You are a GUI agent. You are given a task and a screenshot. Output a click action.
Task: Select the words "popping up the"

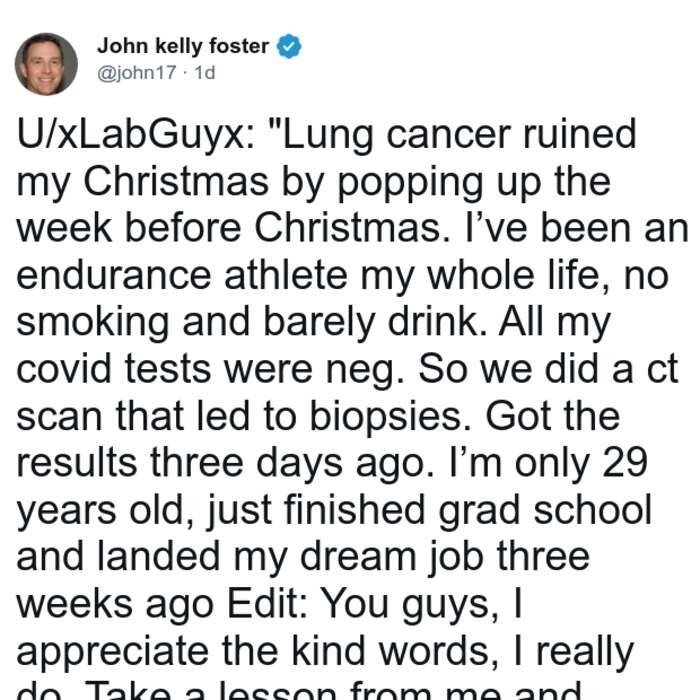click(x=474, y=183)
